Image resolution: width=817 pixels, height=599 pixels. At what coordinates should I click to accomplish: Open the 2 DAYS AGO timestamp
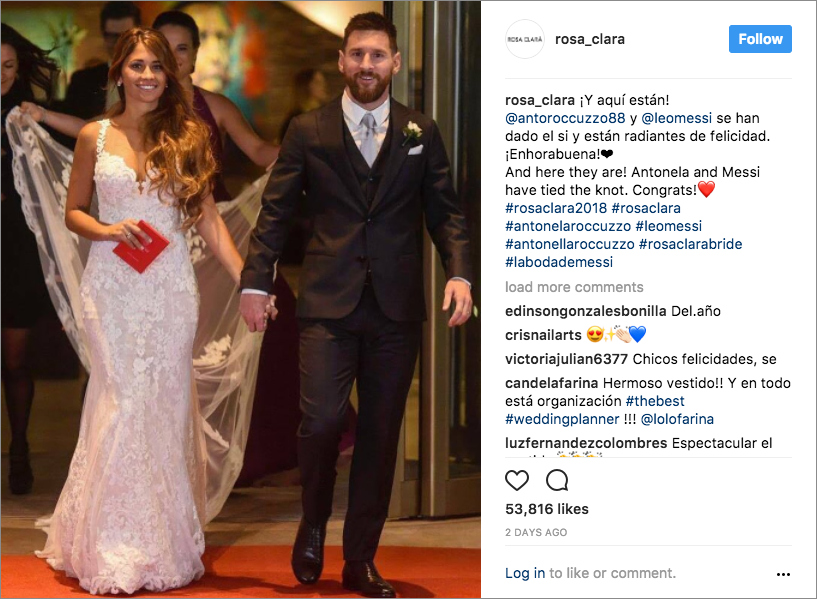(536, 532)
